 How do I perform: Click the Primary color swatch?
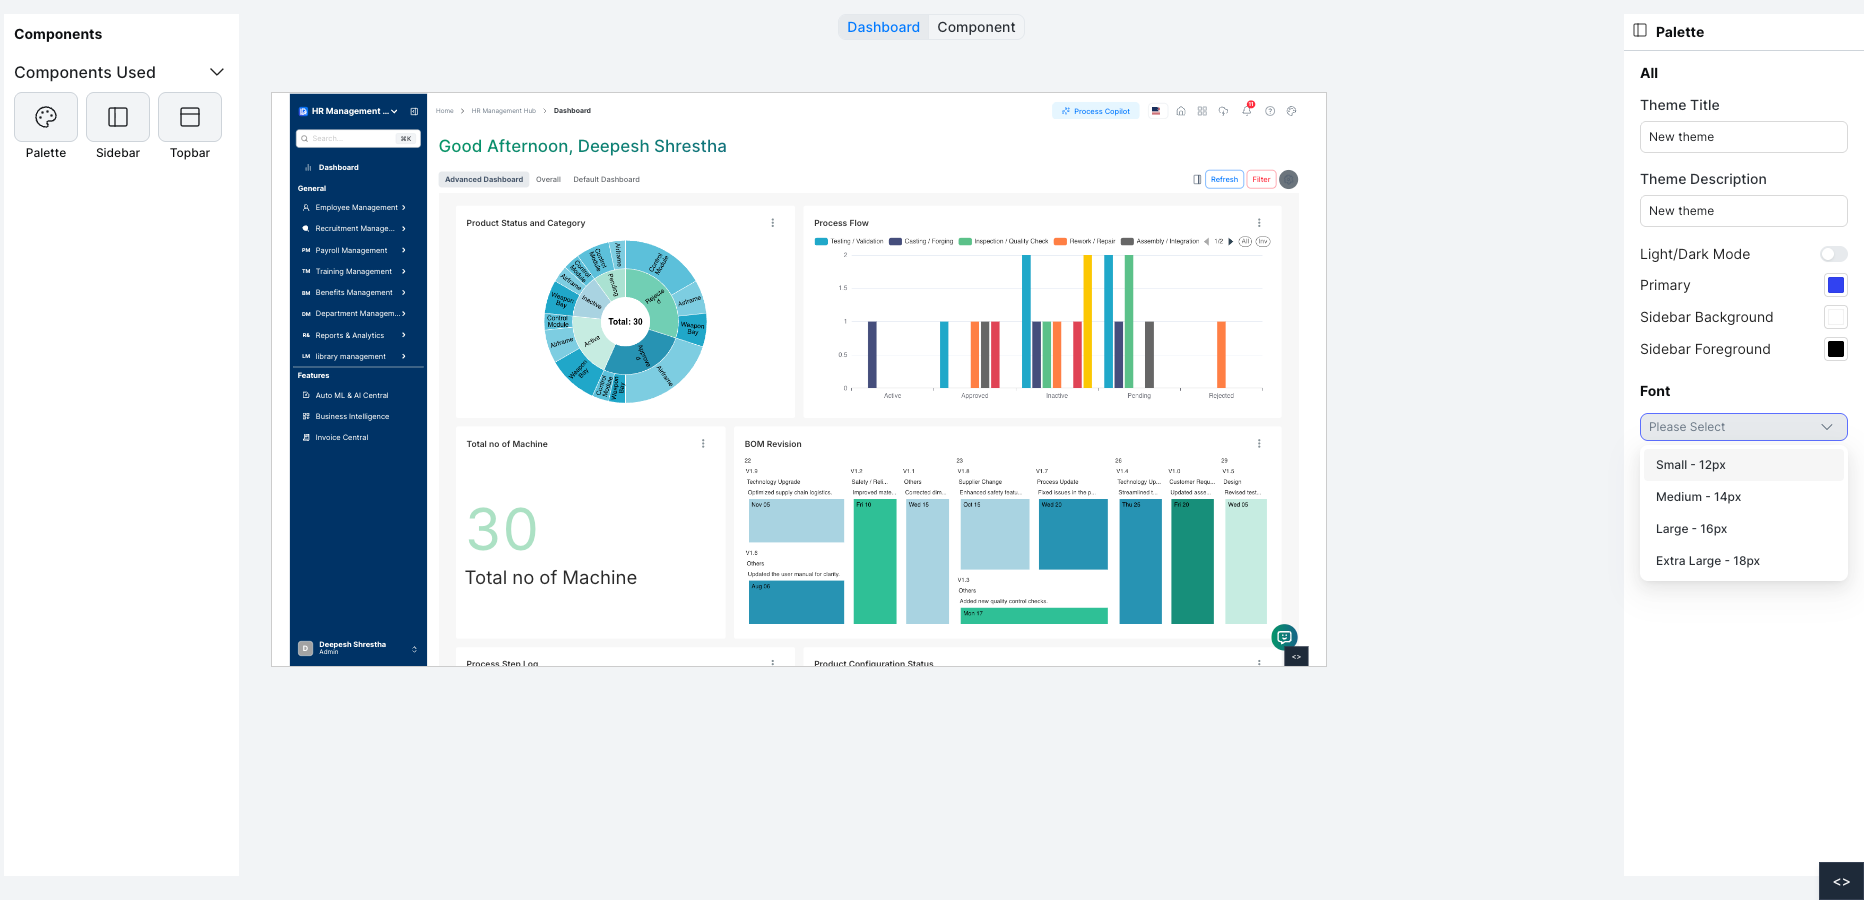[x=1835, y=285]
